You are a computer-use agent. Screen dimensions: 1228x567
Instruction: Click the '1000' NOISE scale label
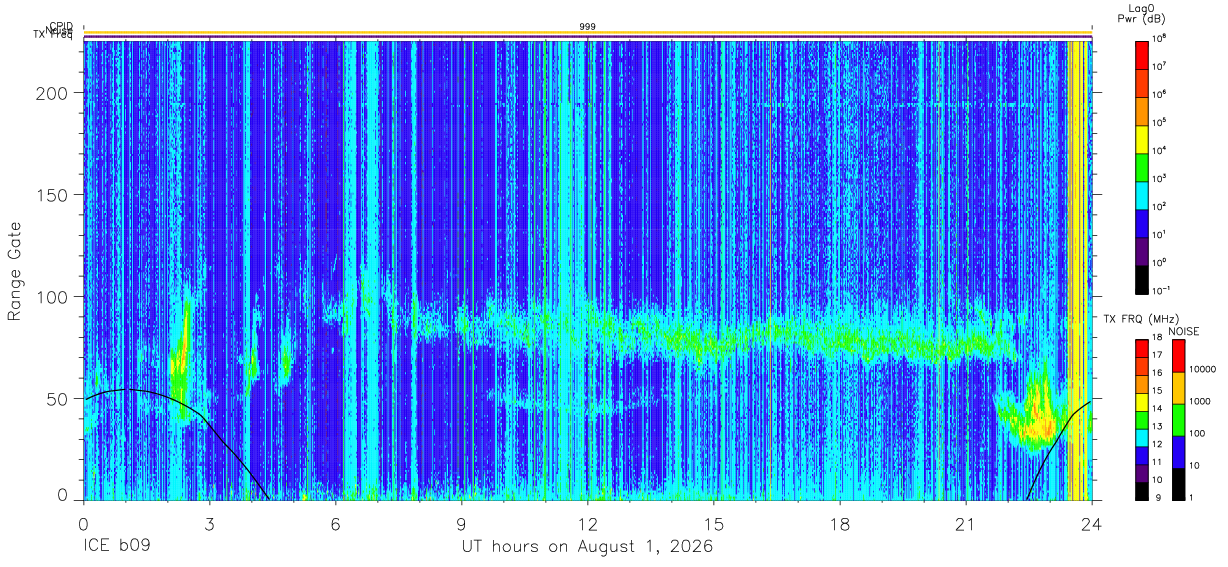(1199, 401)
